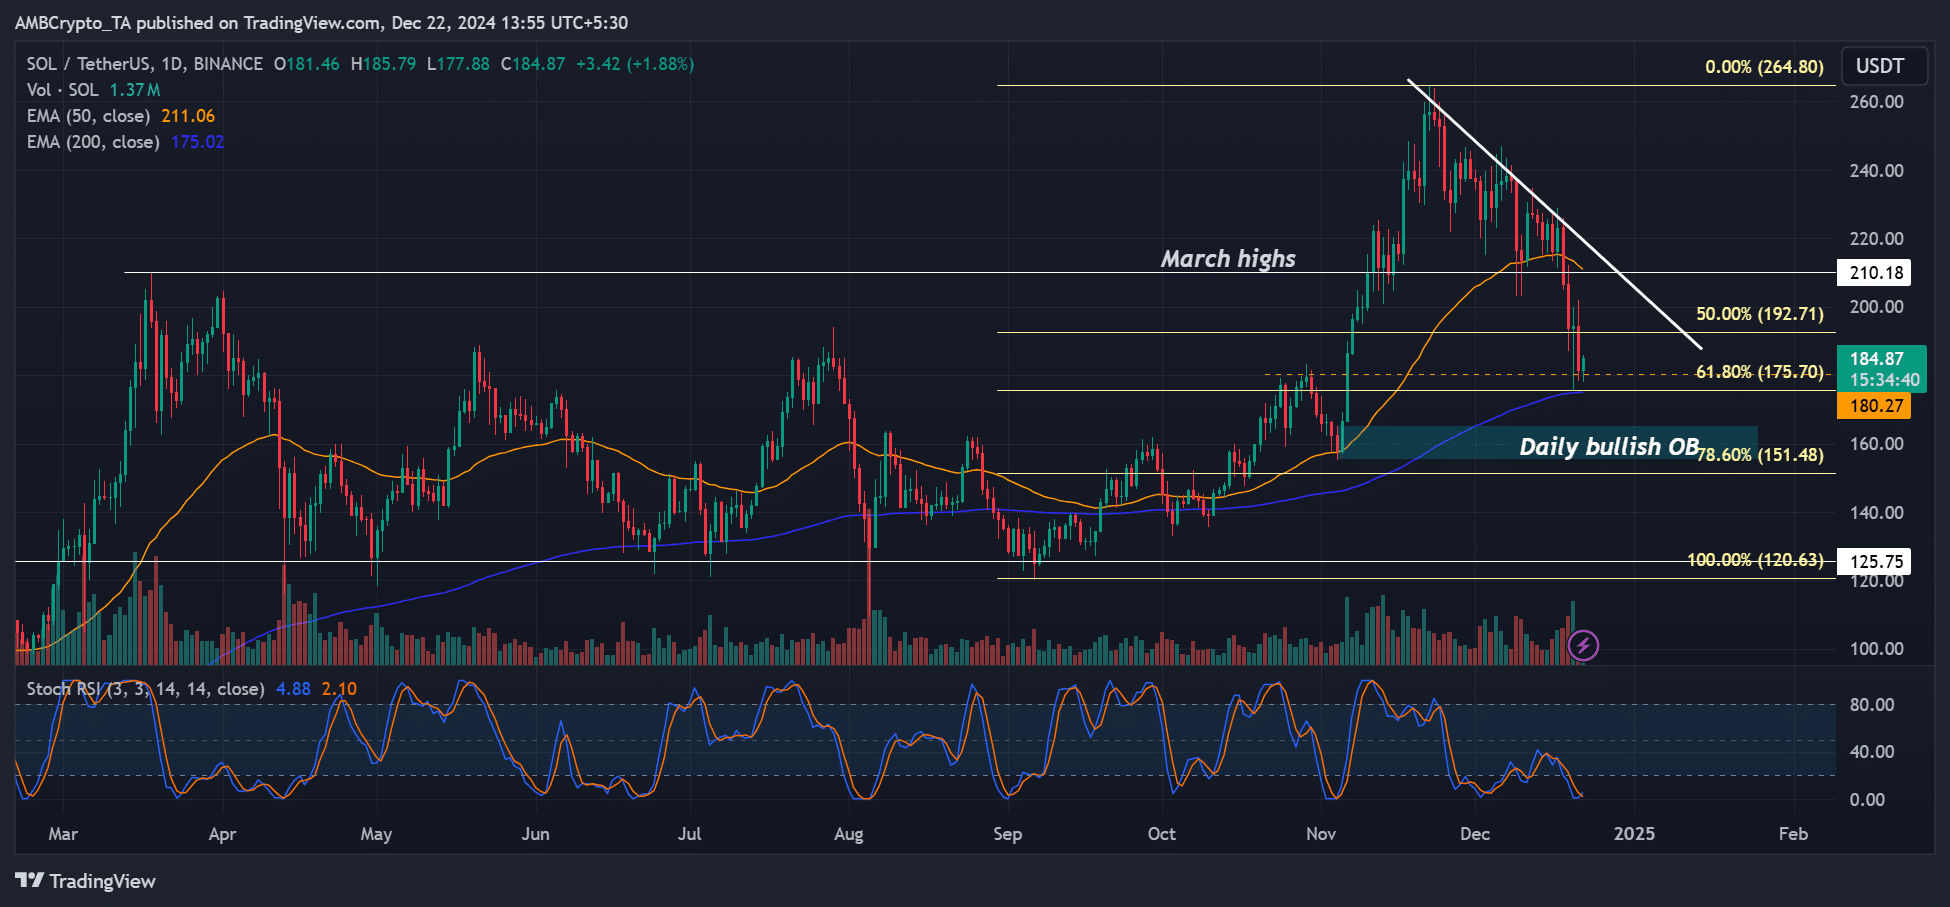
Task: Click the 61.80% (175.70) Fibonacci label
Action: [1759, 372]
